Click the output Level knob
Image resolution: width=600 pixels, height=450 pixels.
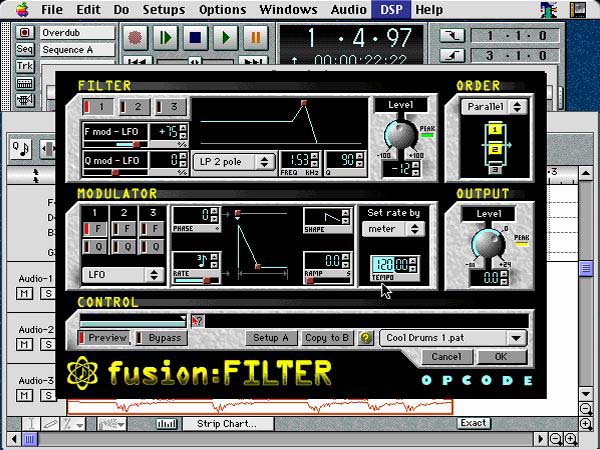click(490, 240)
